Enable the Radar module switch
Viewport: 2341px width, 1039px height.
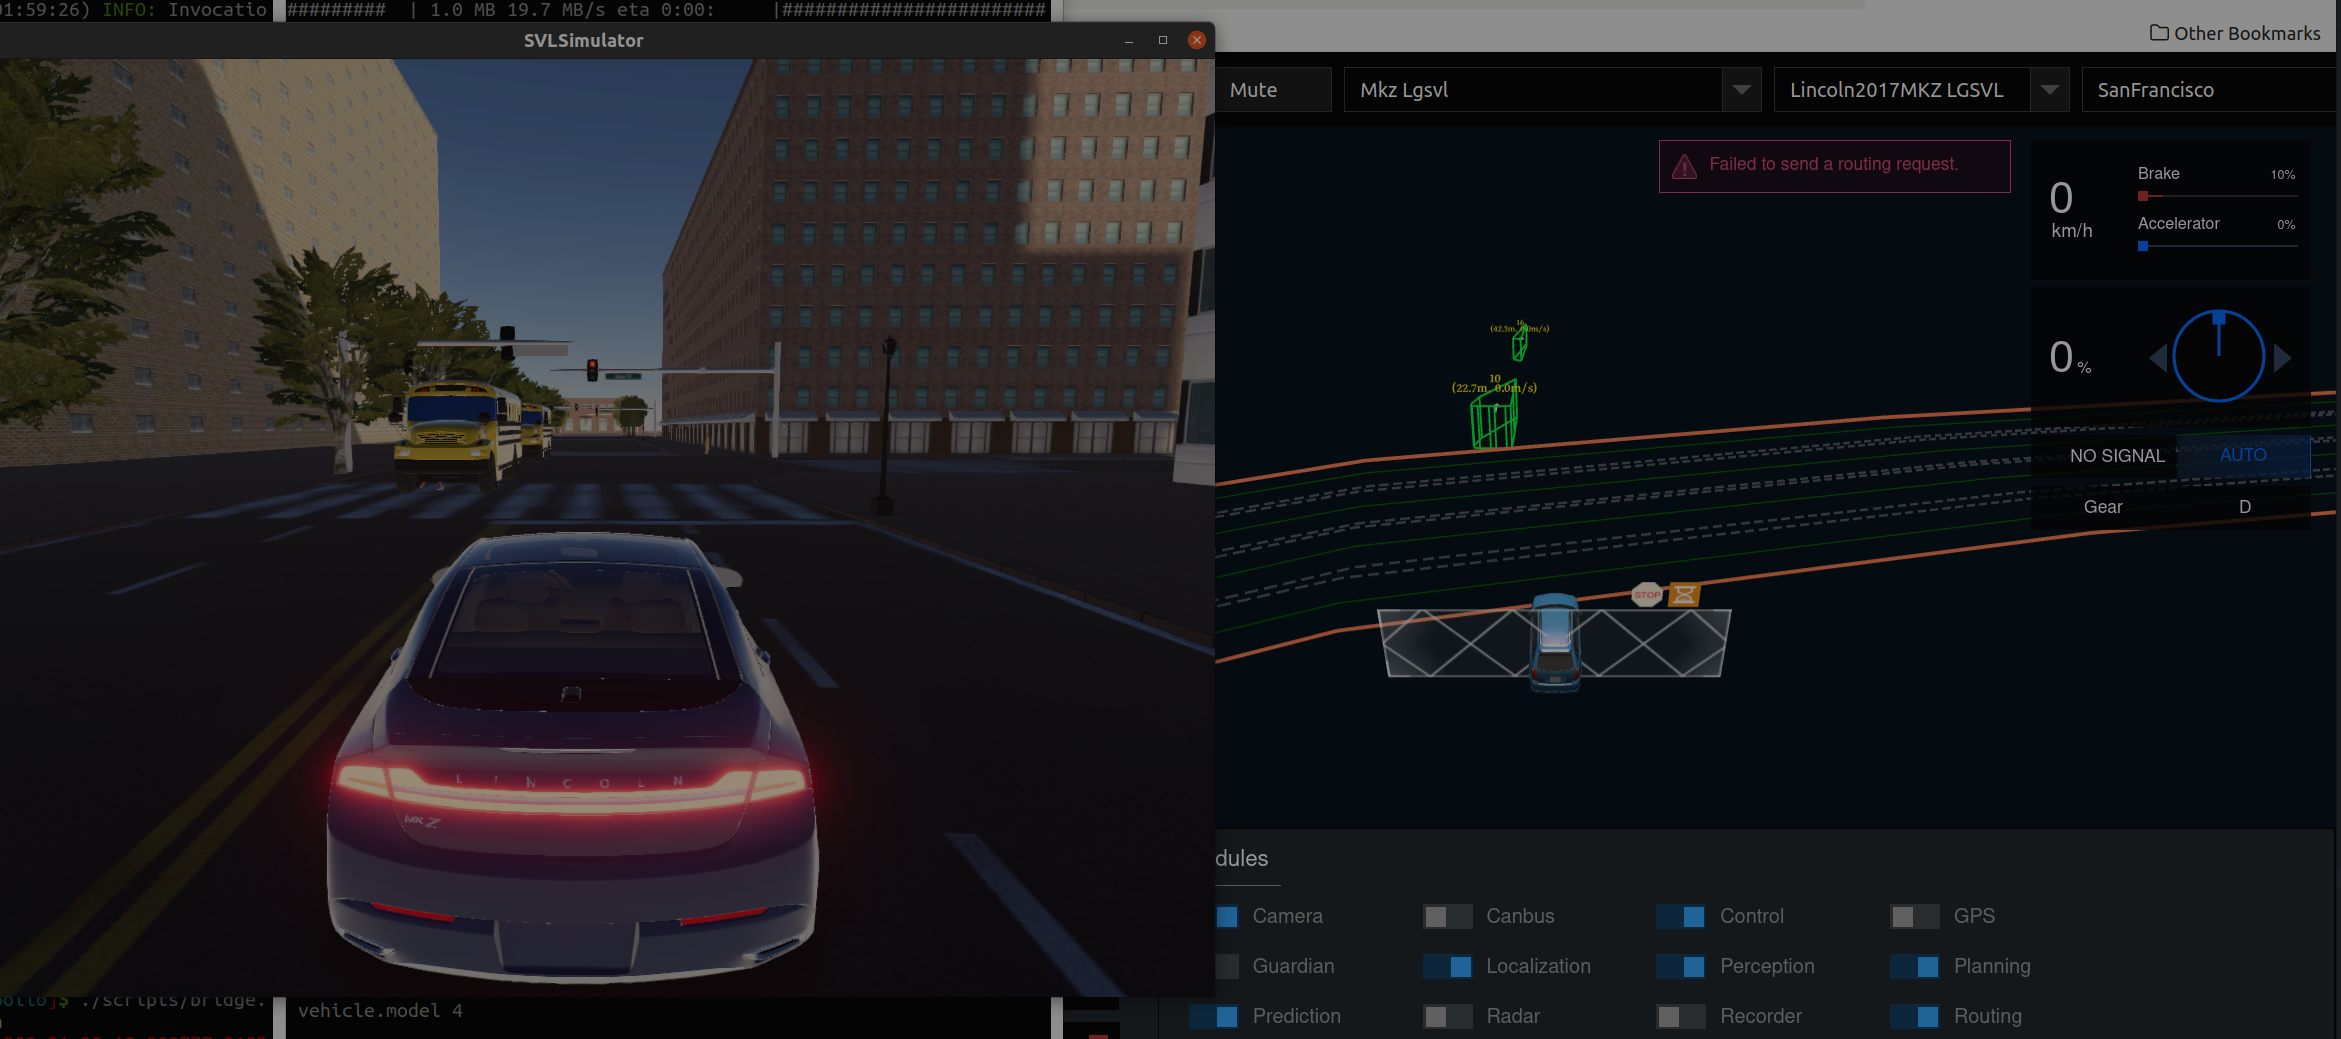coord(1447,1016)
